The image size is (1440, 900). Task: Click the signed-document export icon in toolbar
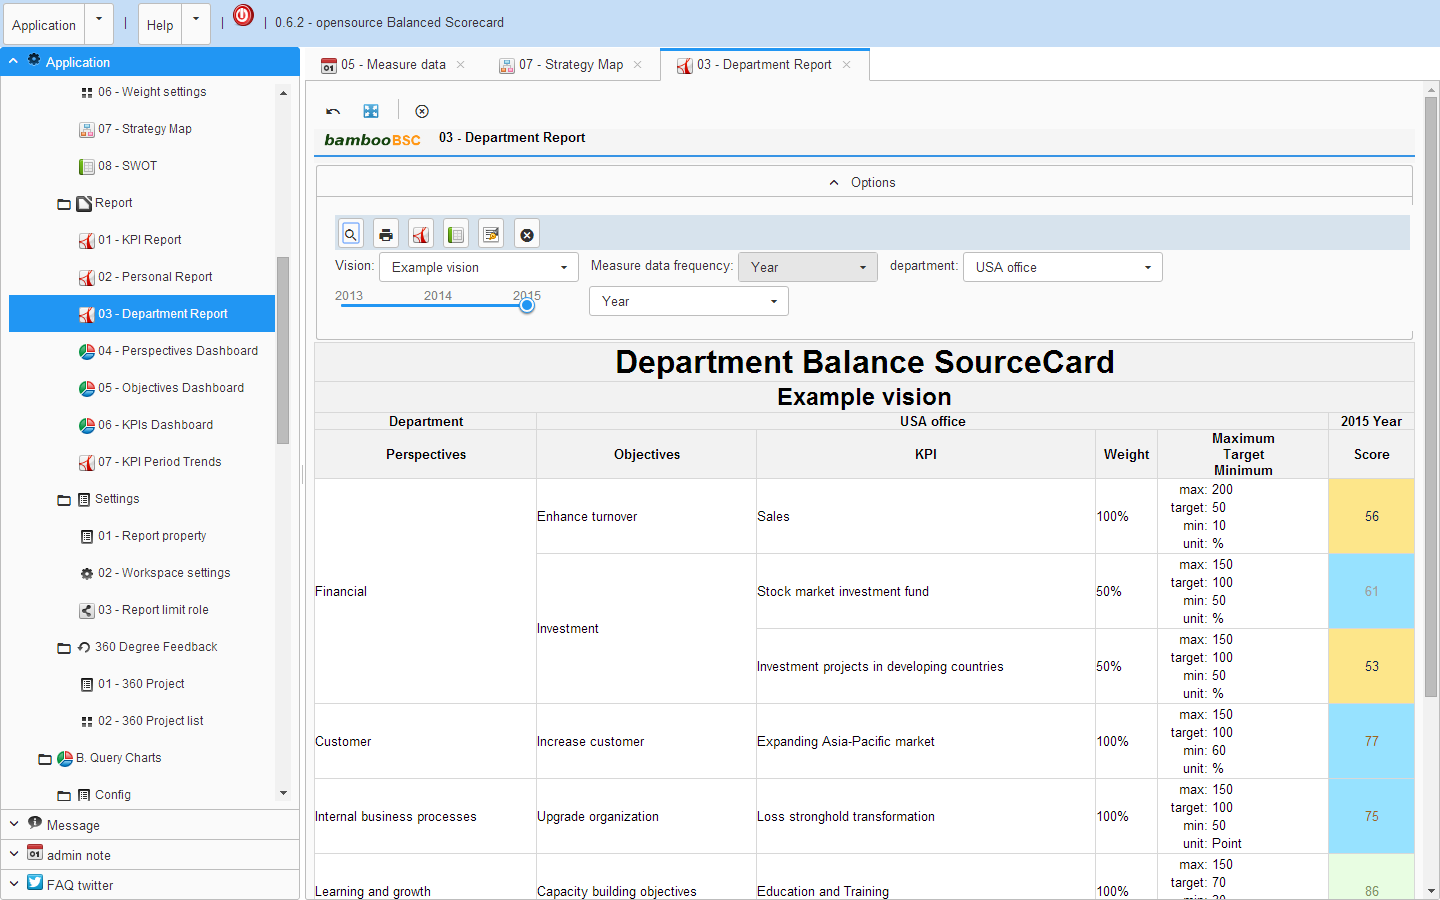(x=491, y=233)
